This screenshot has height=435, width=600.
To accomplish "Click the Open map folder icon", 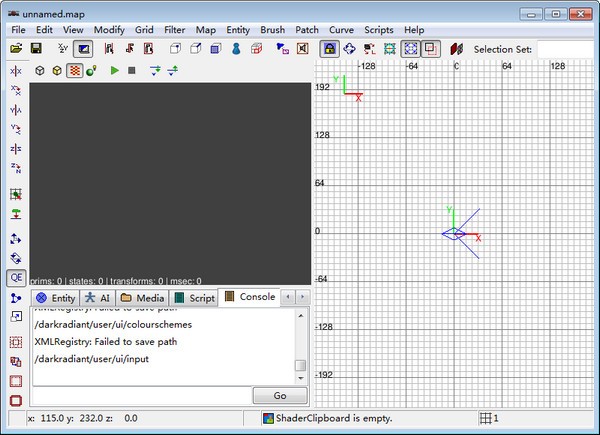I will [x=16, y=48].
